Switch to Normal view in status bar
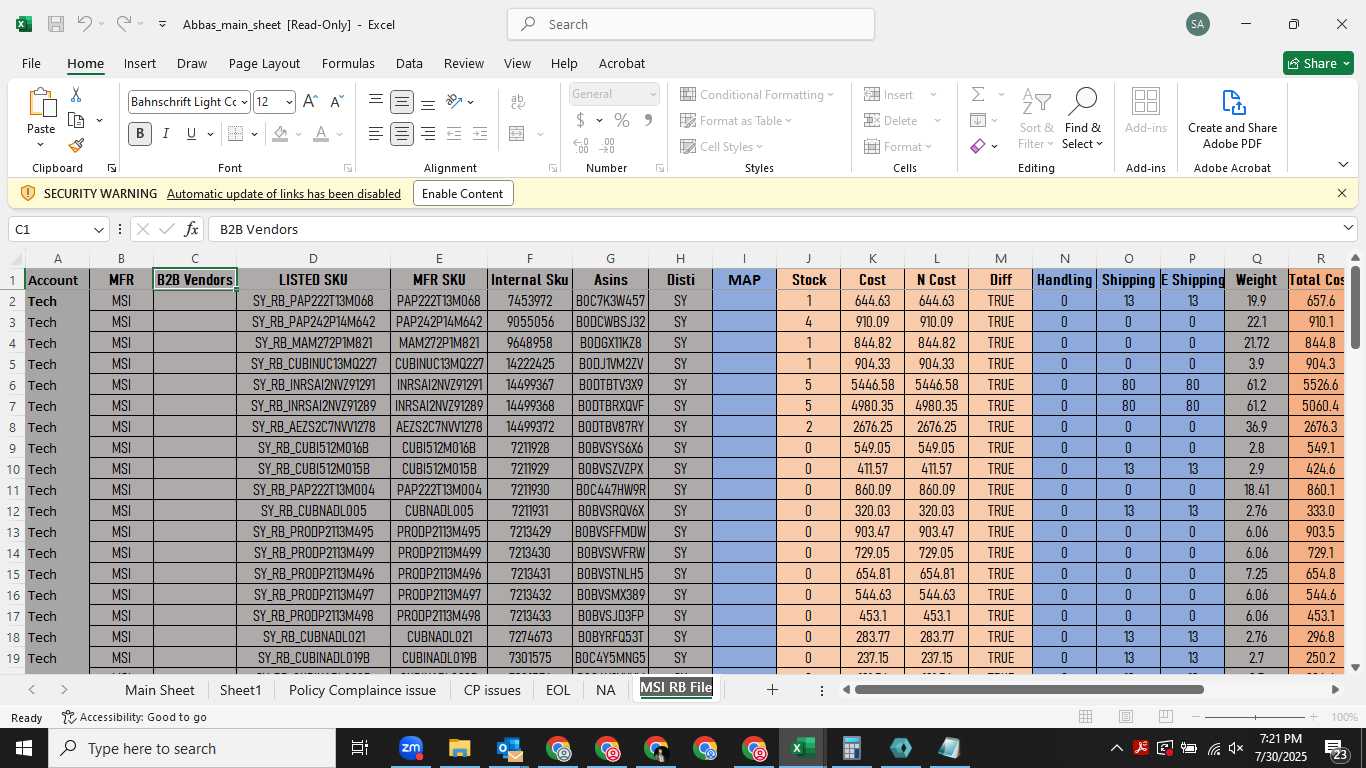 (x=1086, y=717)
